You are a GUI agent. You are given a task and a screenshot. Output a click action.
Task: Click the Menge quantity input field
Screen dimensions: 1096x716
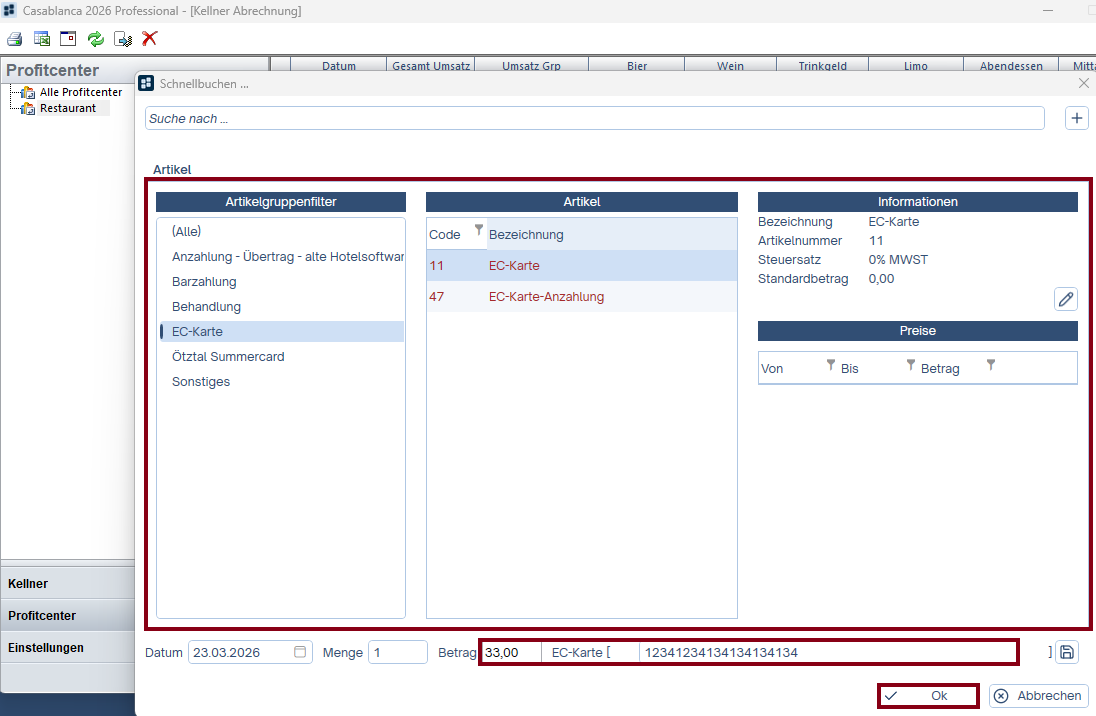(x=398, y=652)
